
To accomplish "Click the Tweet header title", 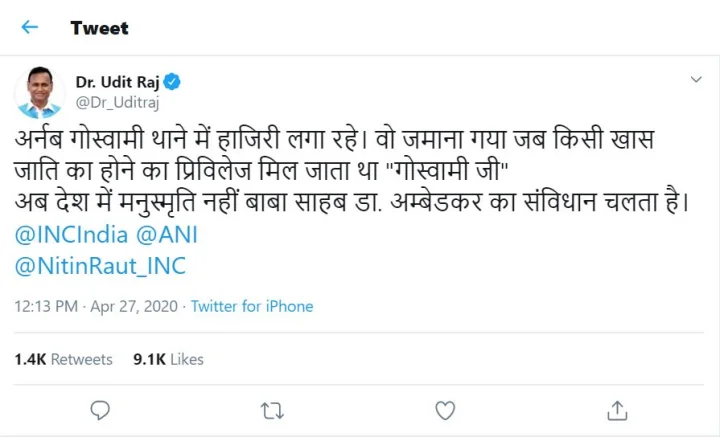I will 99,28.
